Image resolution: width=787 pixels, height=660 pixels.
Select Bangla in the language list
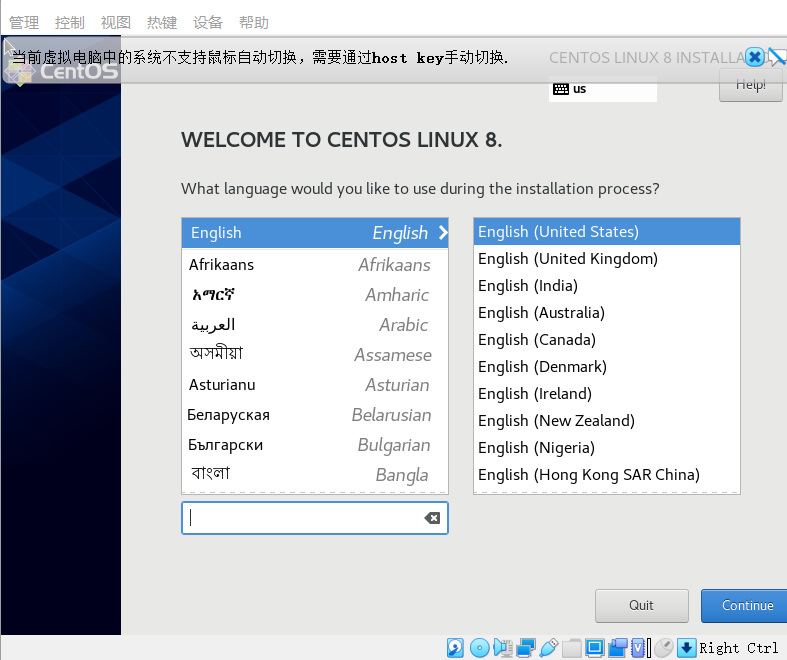pos(315,475)
